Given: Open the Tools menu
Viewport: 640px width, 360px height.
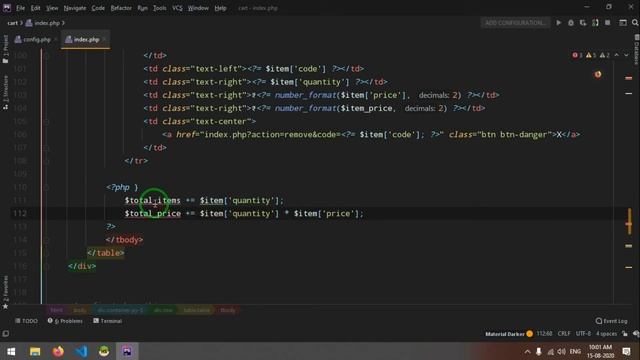Looking at the screenshot, I should click(160, 8).
